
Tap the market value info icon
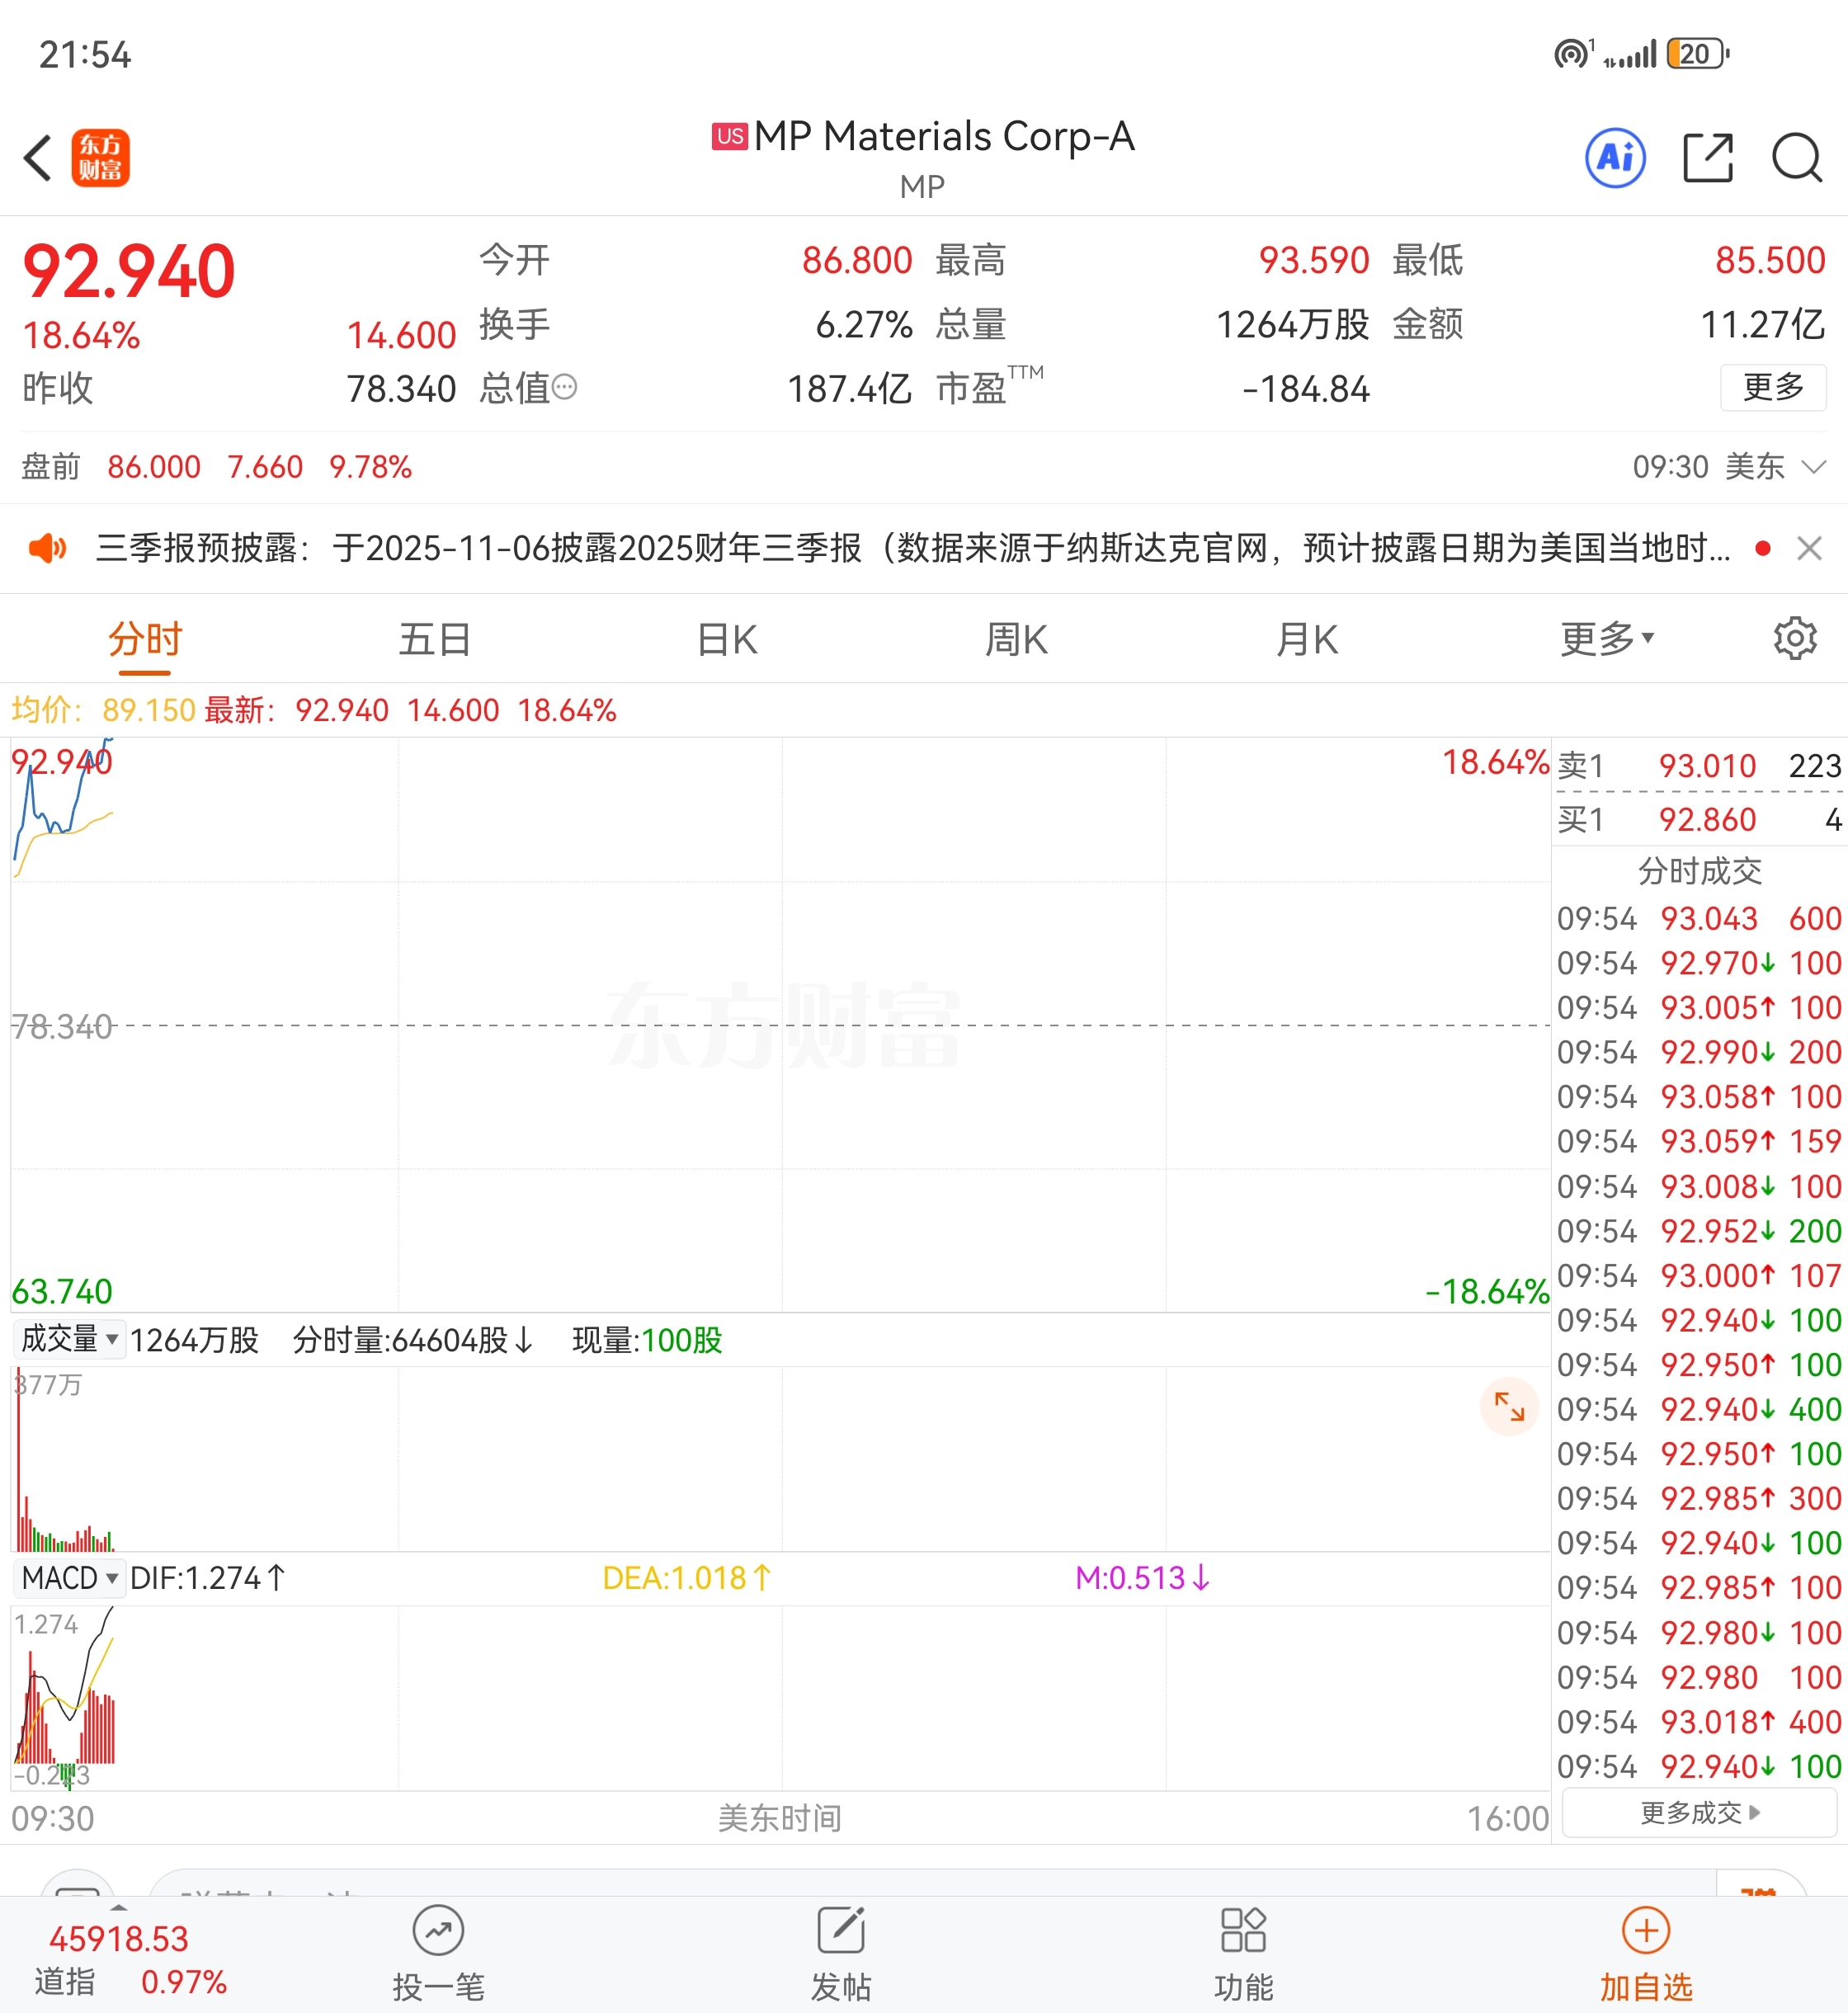(565, 387)
